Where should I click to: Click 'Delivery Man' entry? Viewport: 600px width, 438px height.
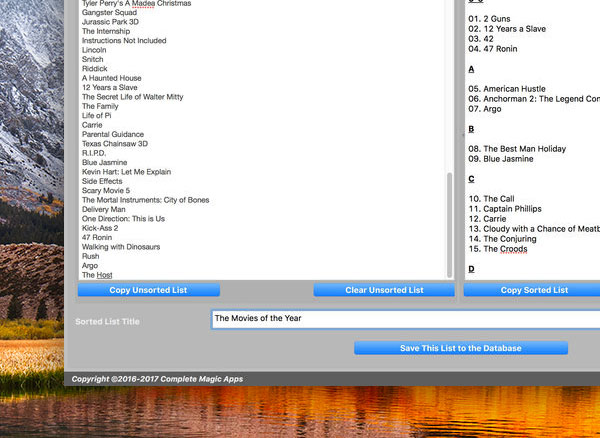tap(104, 209)
